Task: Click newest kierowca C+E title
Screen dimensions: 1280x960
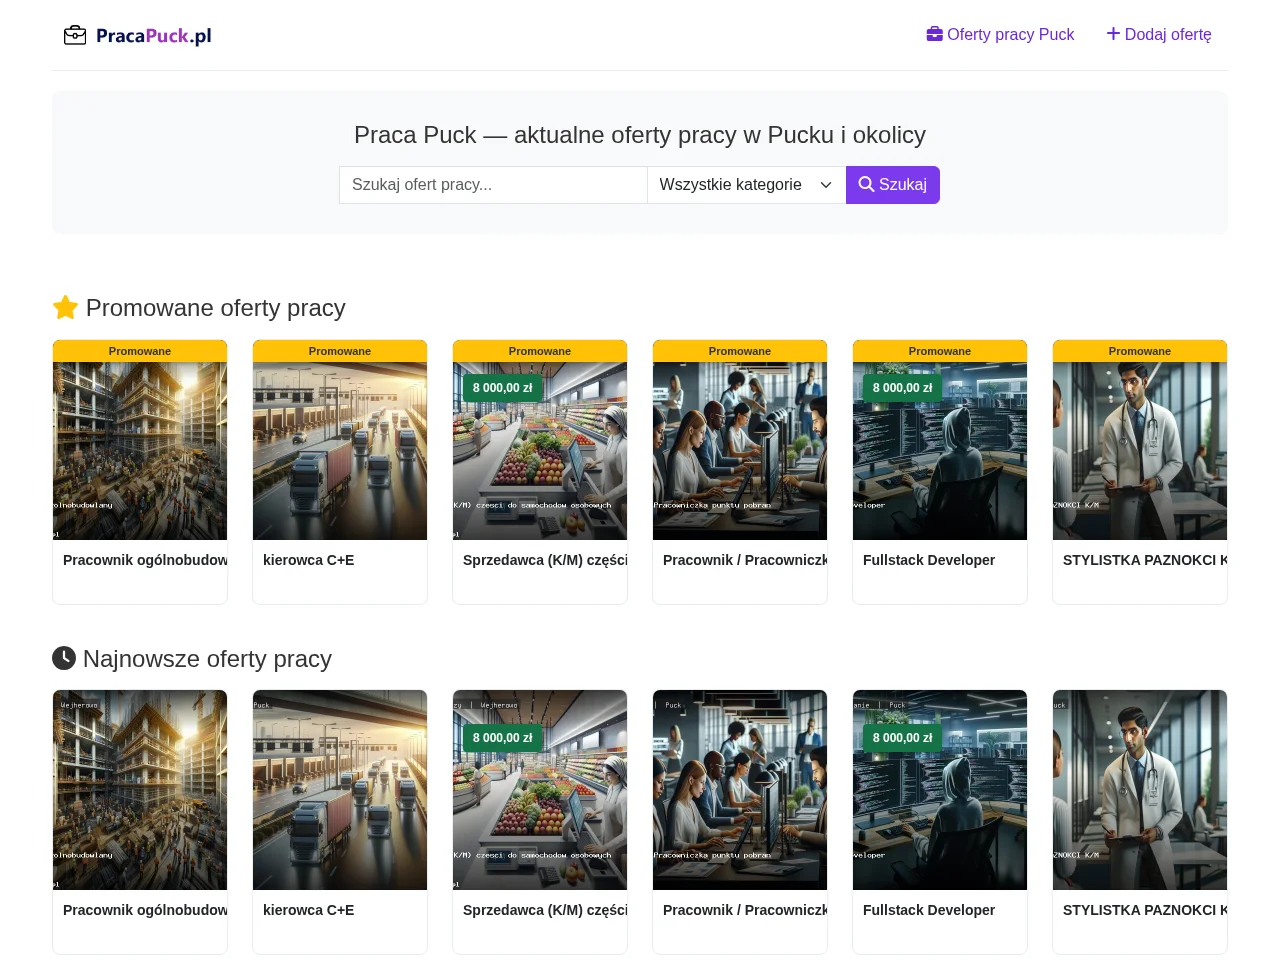Action: click(x=309, y=910)
